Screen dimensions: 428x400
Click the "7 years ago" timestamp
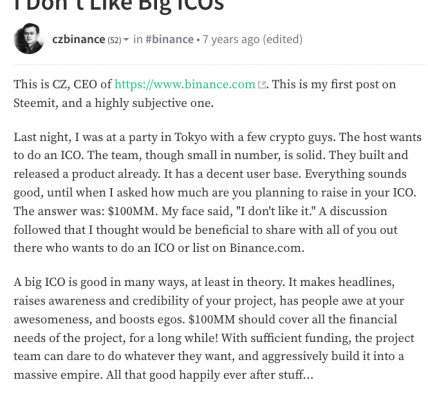pyautogui.click(x=231, y=39)
